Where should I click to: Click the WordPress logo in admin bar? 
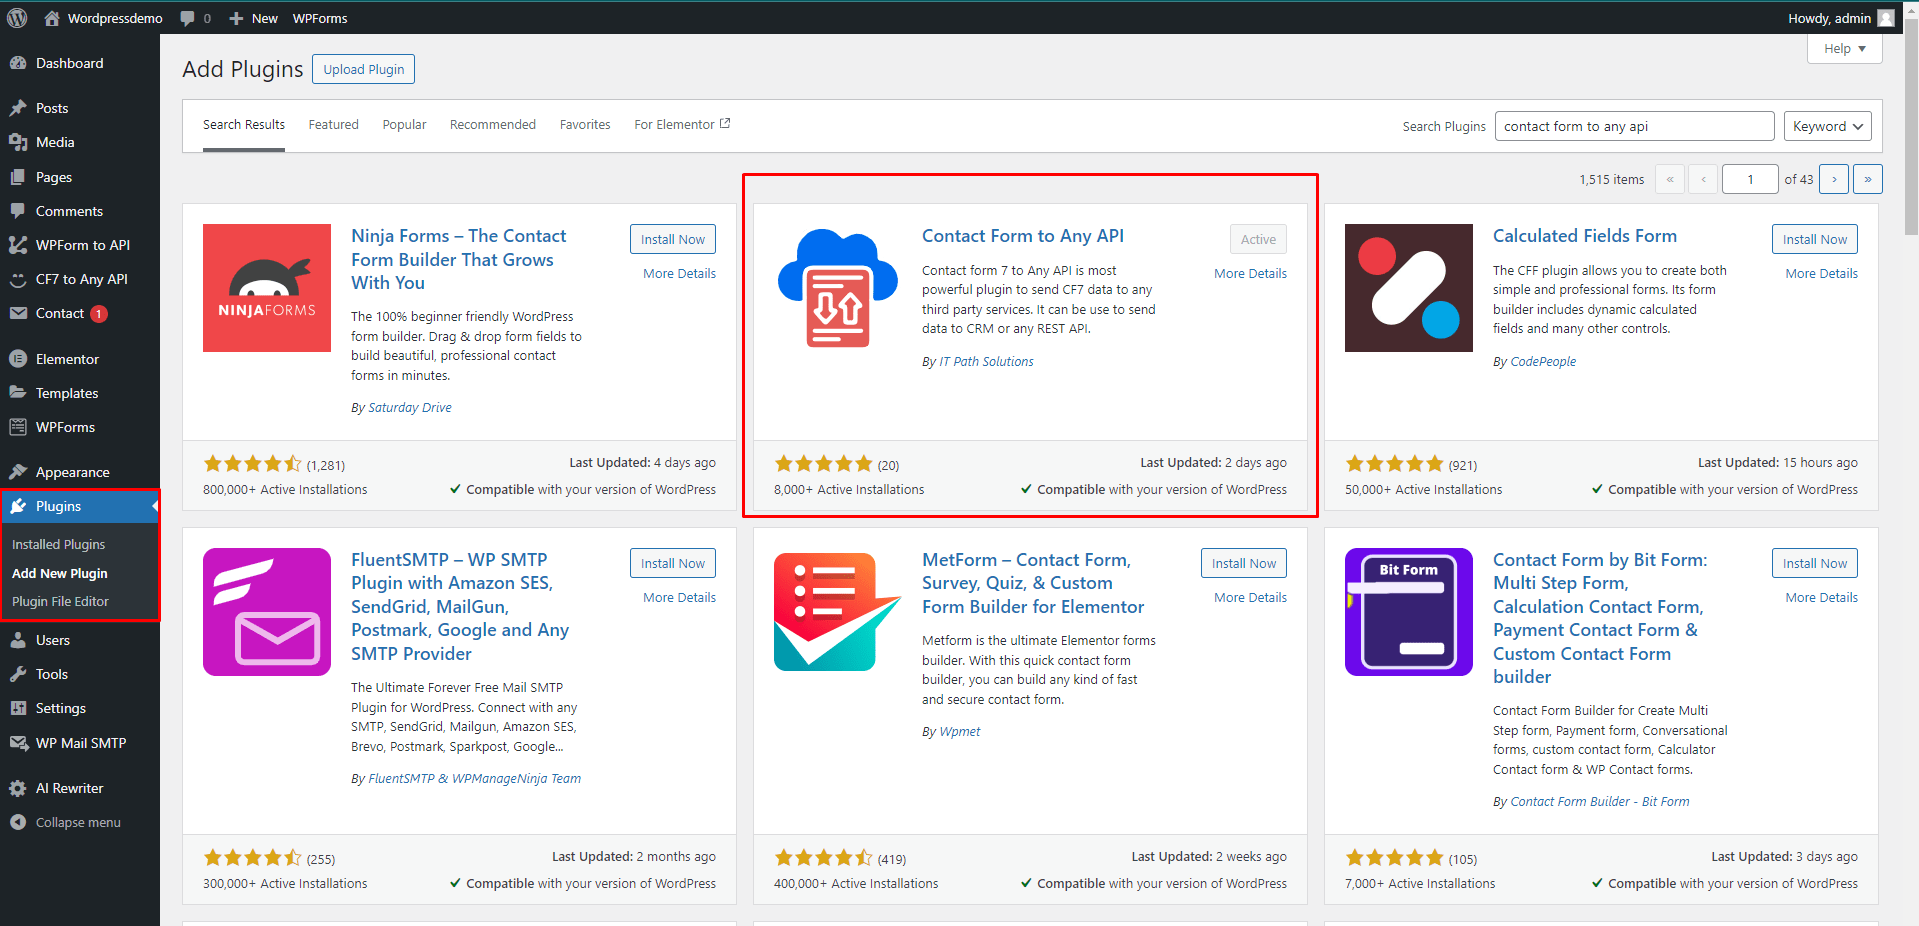pos(17,18)
